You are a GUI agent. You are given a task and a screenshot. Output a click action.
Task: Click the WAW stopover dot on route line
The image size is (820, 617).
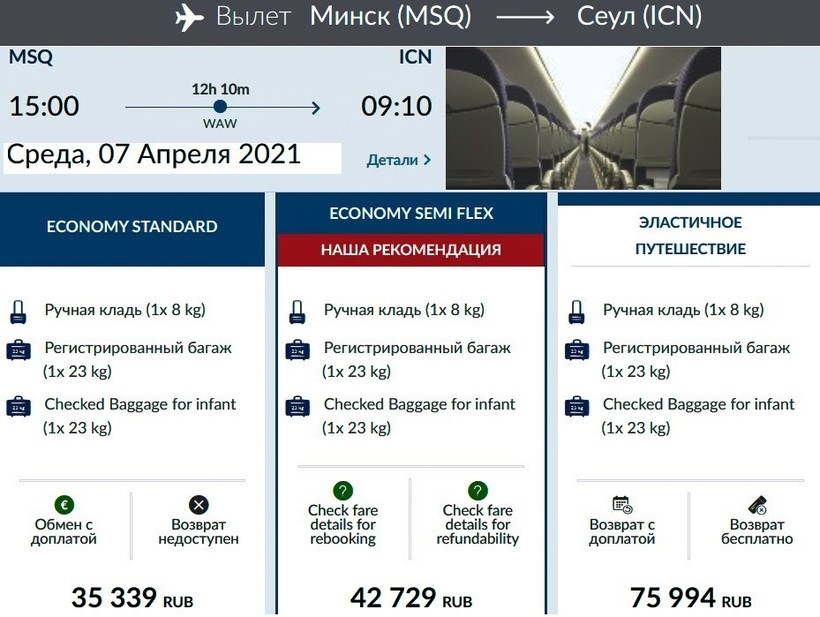click(220, 106)
